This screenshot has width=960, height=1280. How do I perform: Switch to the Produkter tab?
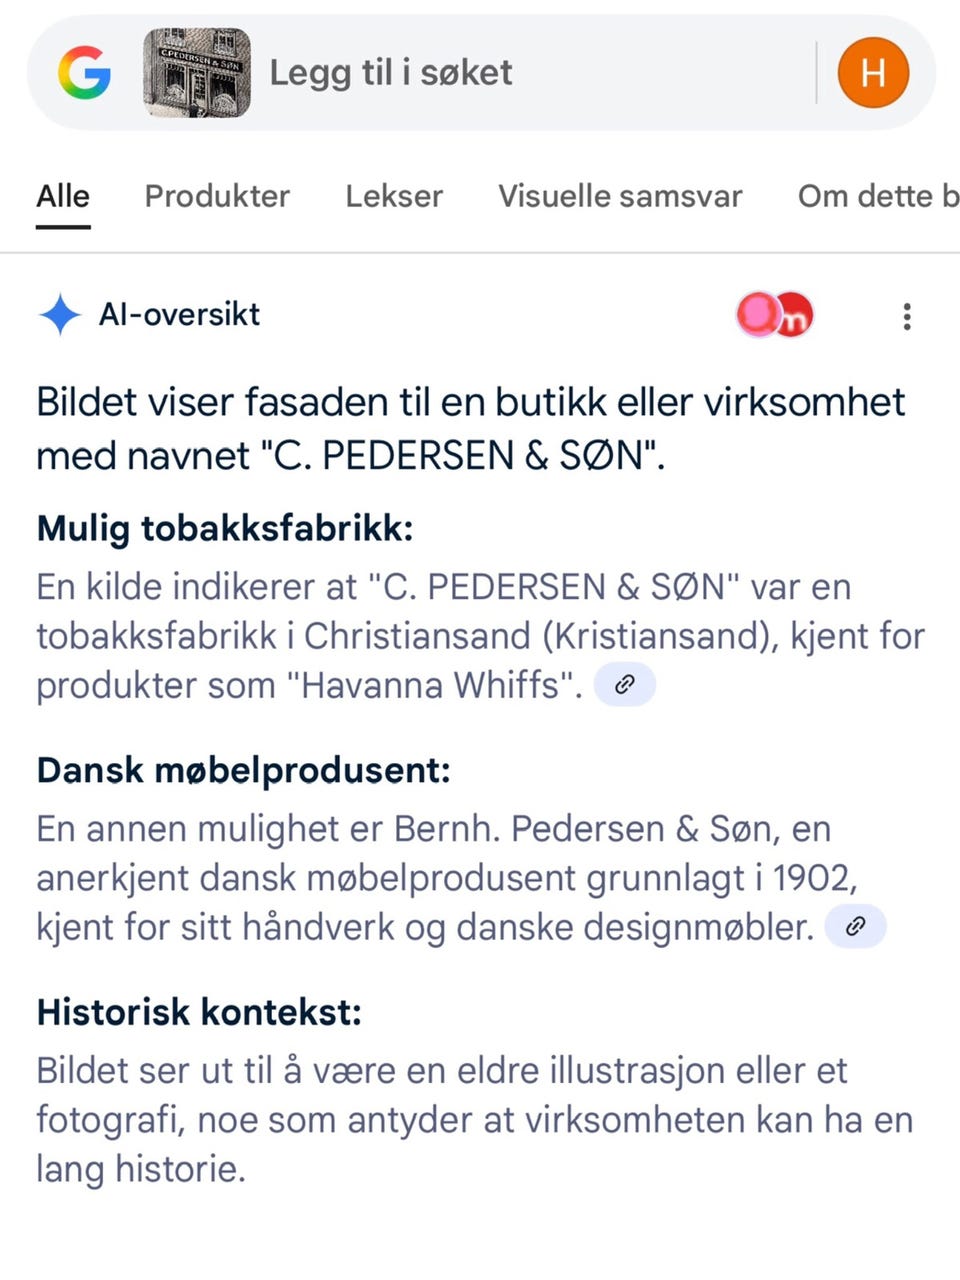(217, 196)
